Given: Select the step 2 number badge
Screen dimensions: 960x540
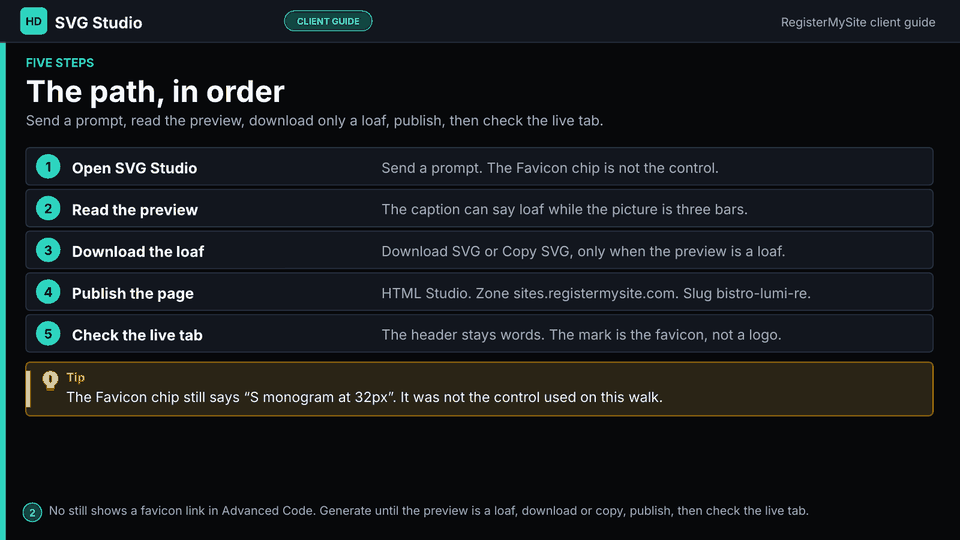Looking at the screenshot, I should (x=48, y=208).
